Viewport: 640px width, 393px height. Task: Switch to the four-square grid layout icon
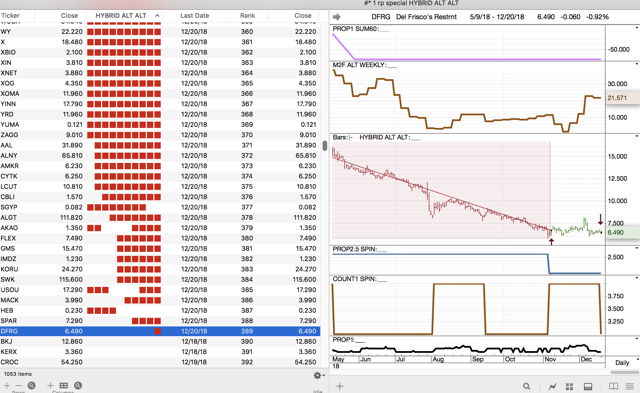(x=569, y=386)
